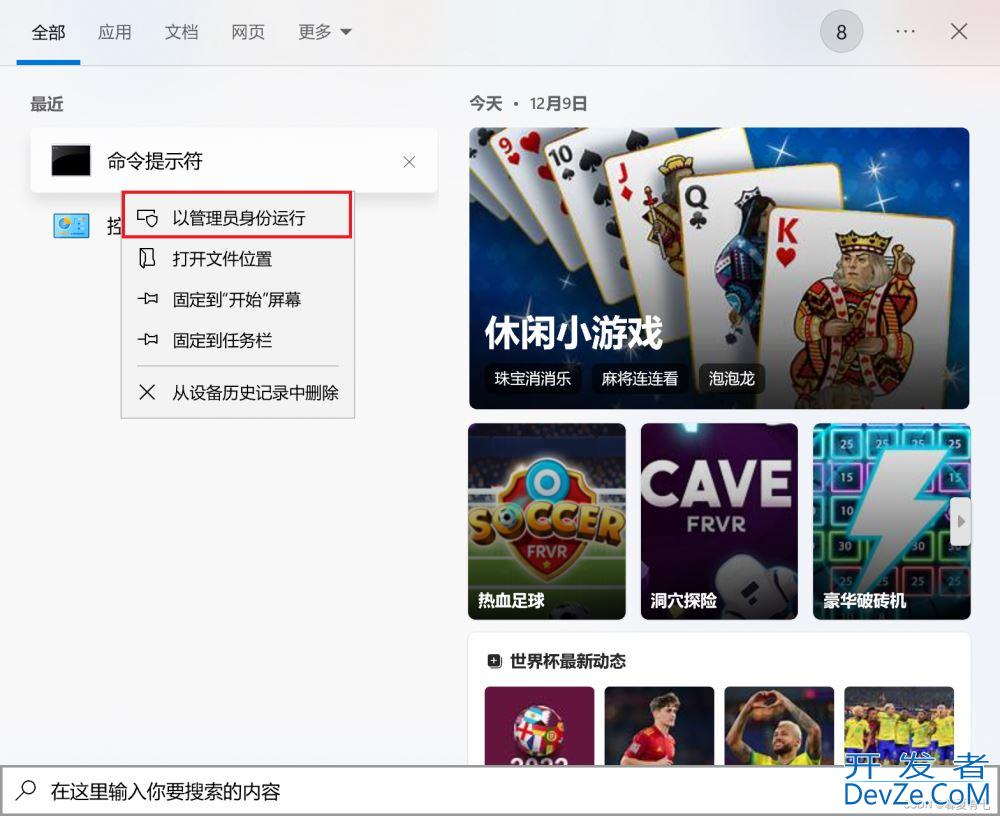Open the Control Panel icon below Command Prompt

[71, 226]
